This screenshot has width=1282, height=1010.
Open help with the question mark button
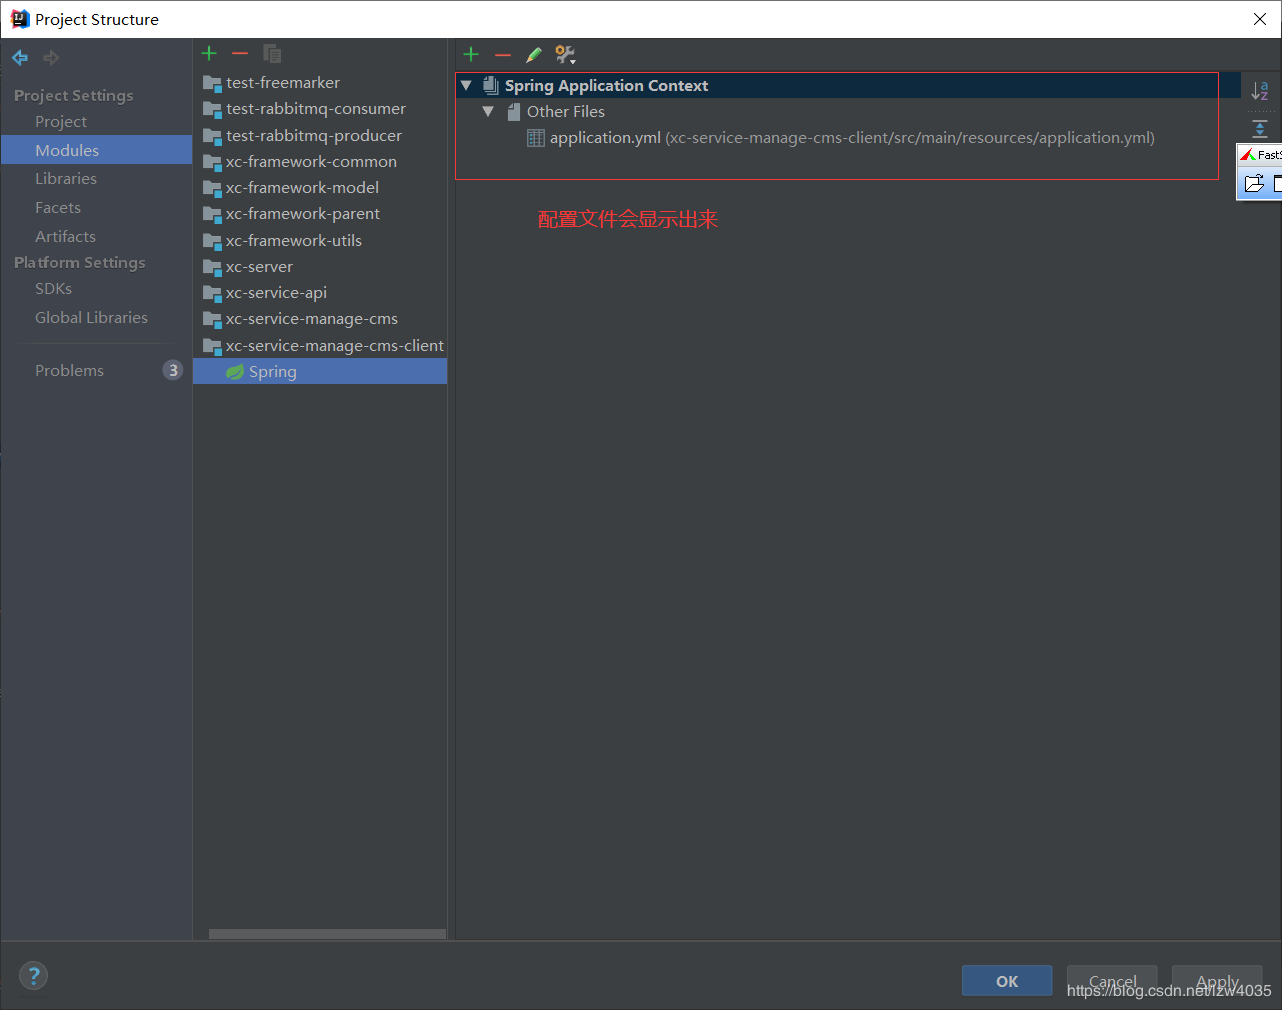(x=33, y=976)
